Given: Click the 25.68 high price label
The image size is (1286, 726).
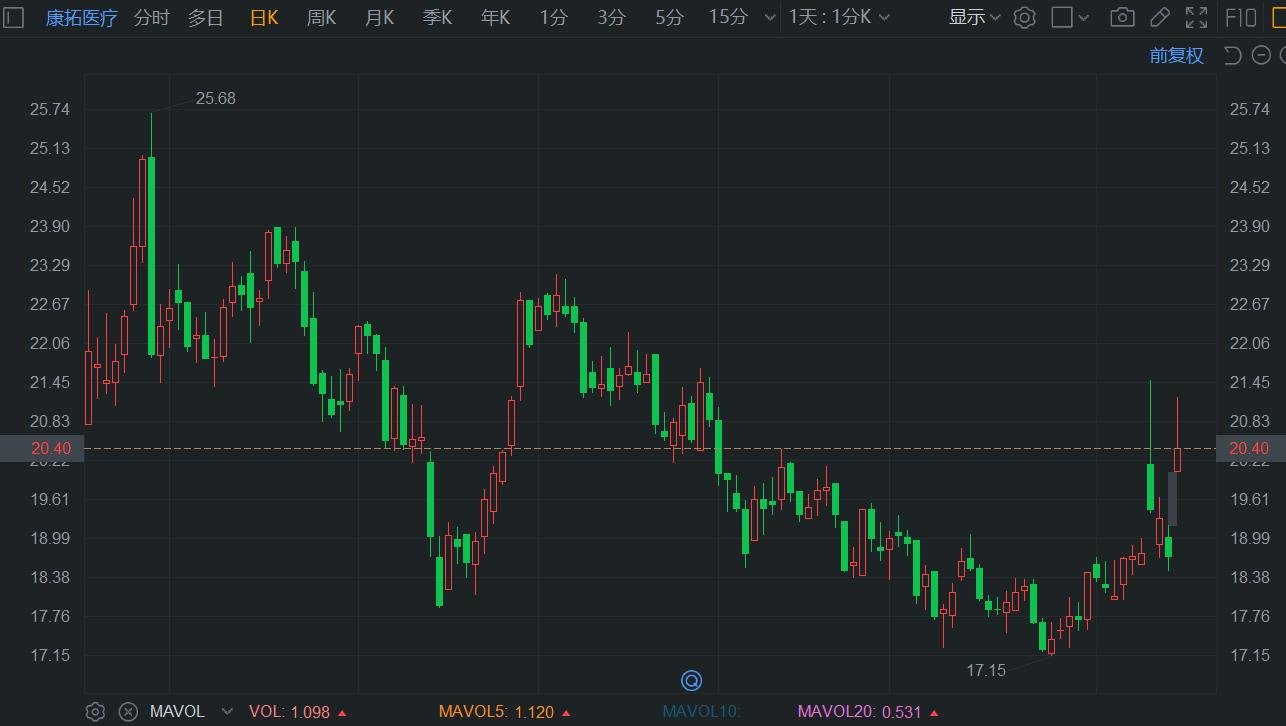Looking at the screenshot, I should pos(216,98).
